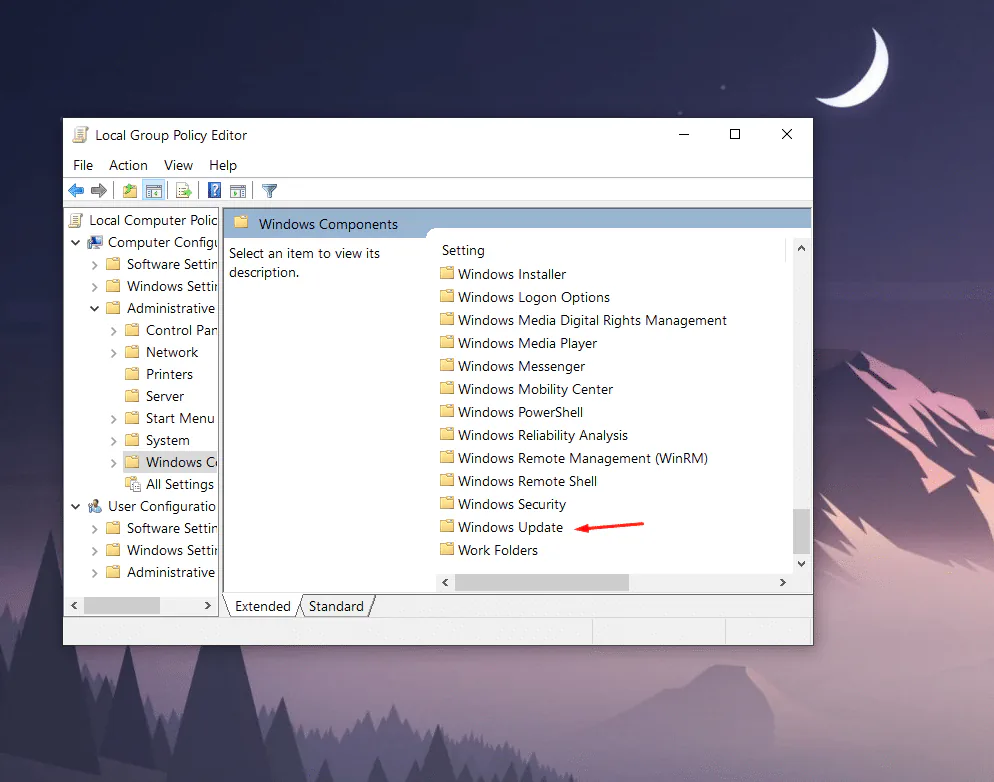Click the Printers folder icon in tree
This screenshot has width=994, height=782.
point(132,373)
